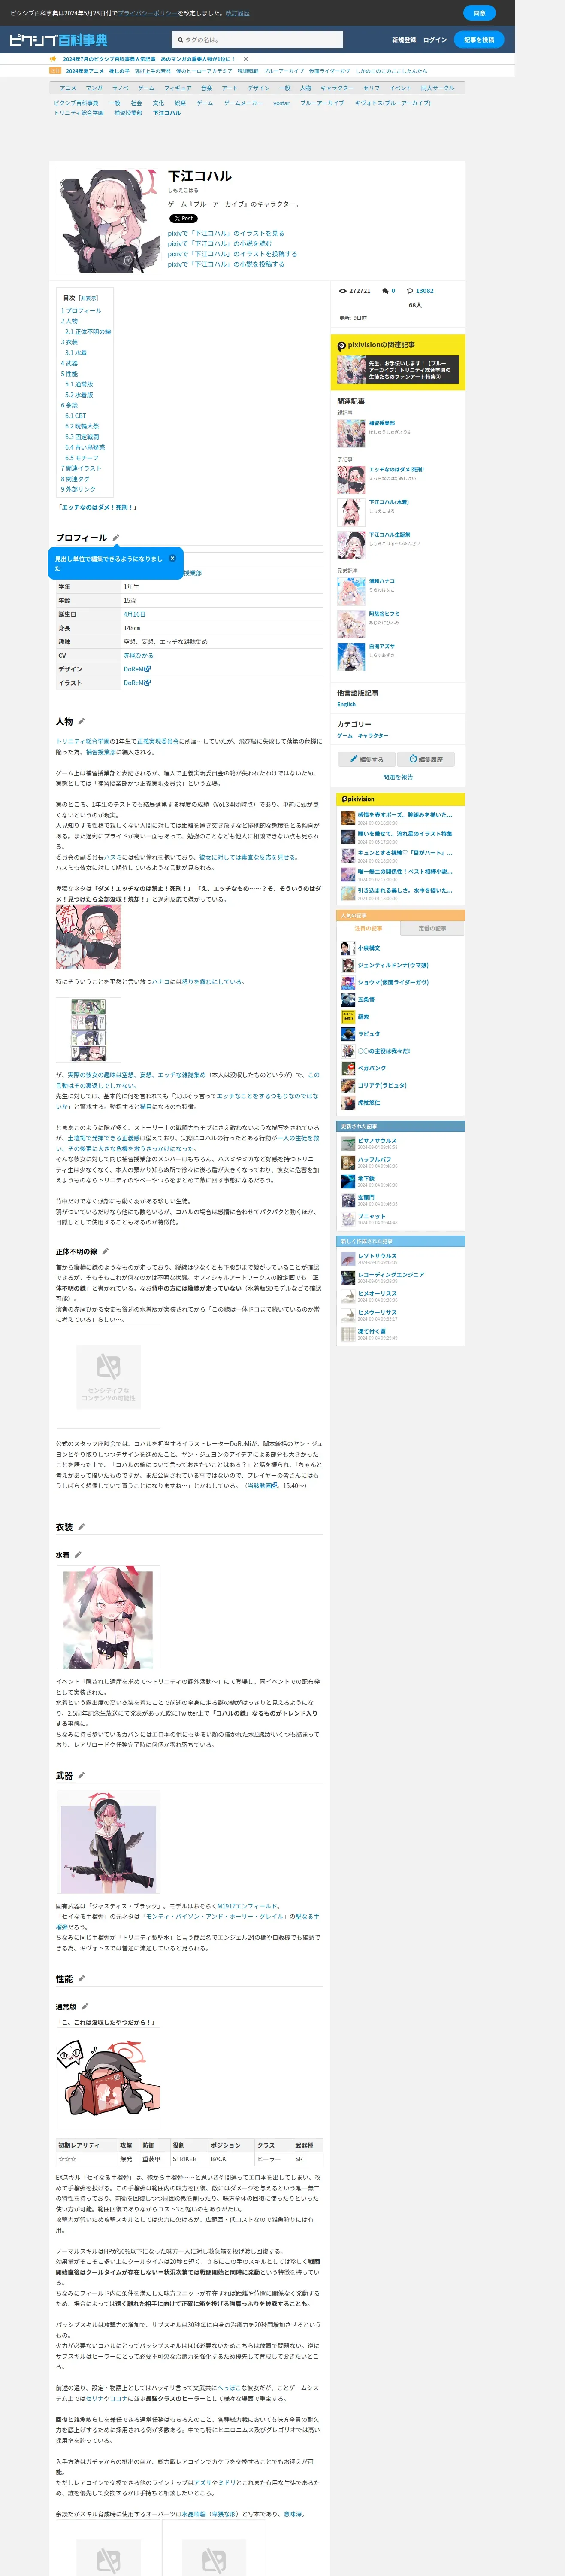The image size is (565, 2576).
Task: Open the 補習授業部 parent article thumbnail
Action: [351, 433]
